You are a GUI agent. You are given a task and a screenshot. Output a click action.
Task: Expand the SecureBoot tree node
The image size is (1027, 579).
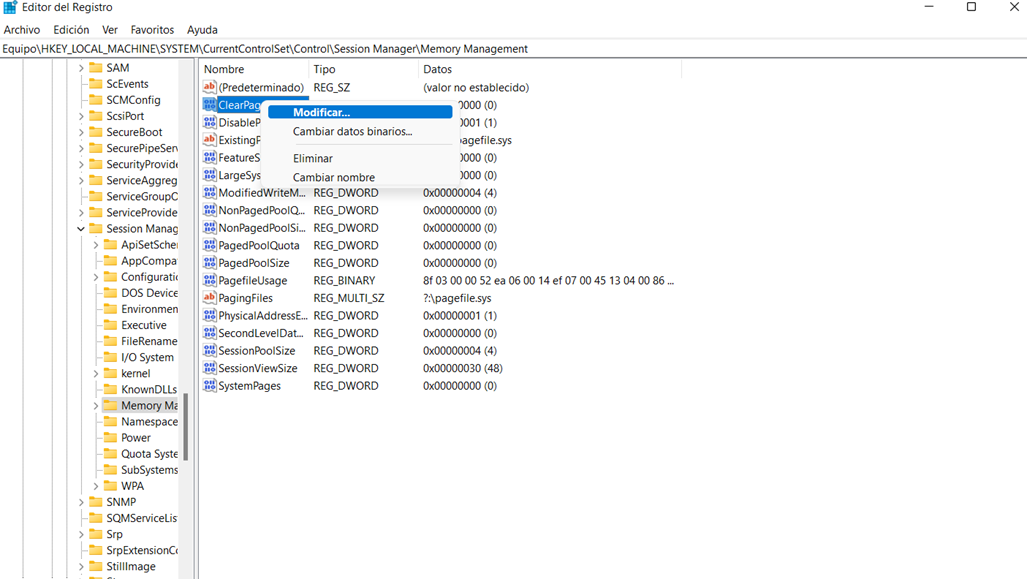click(x=81, y=132)
